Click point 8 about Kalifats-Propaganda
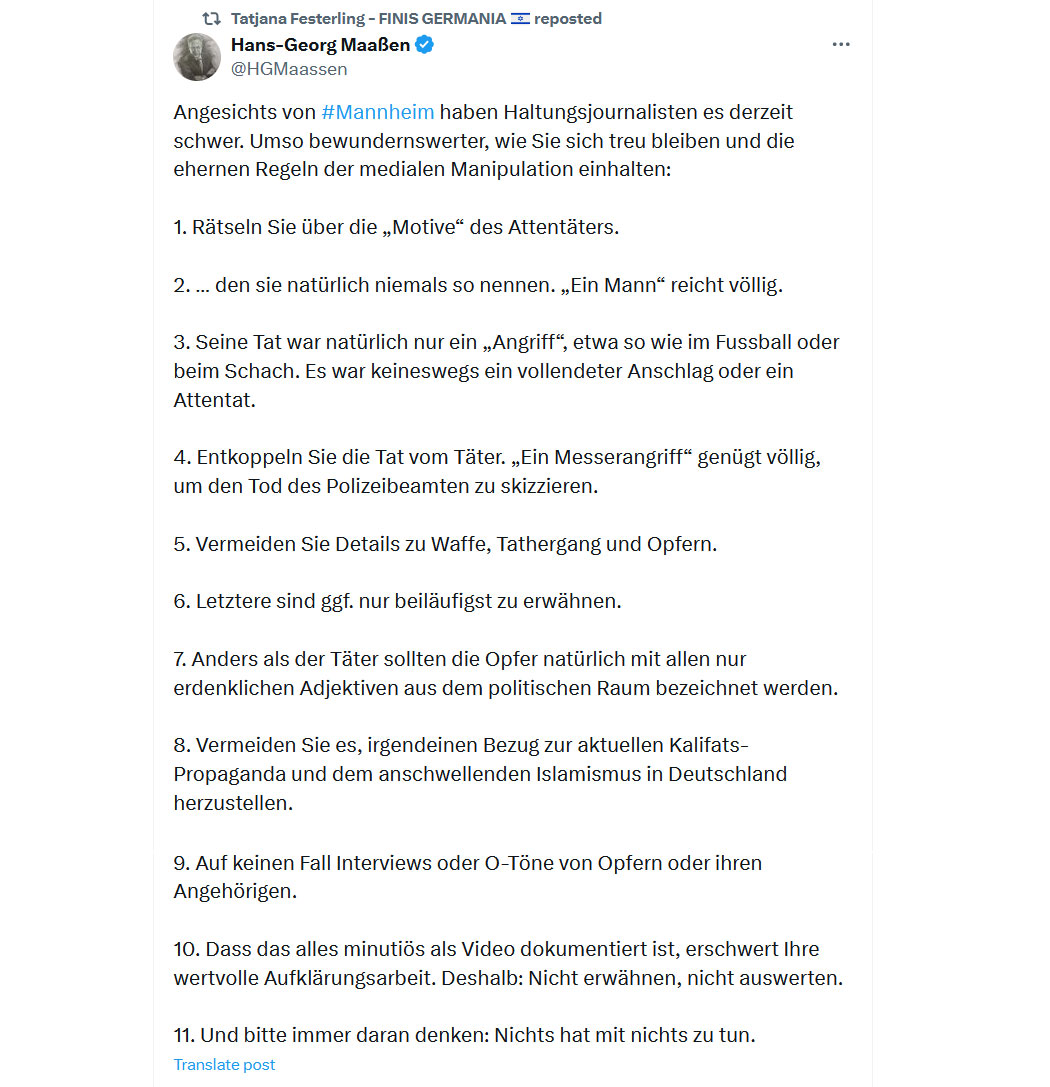 tap(480, 774)
